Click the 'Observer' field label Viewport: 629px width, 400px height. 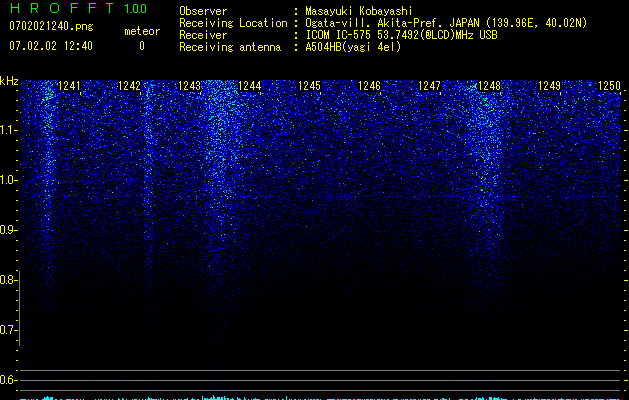click(x=203, y=11)
